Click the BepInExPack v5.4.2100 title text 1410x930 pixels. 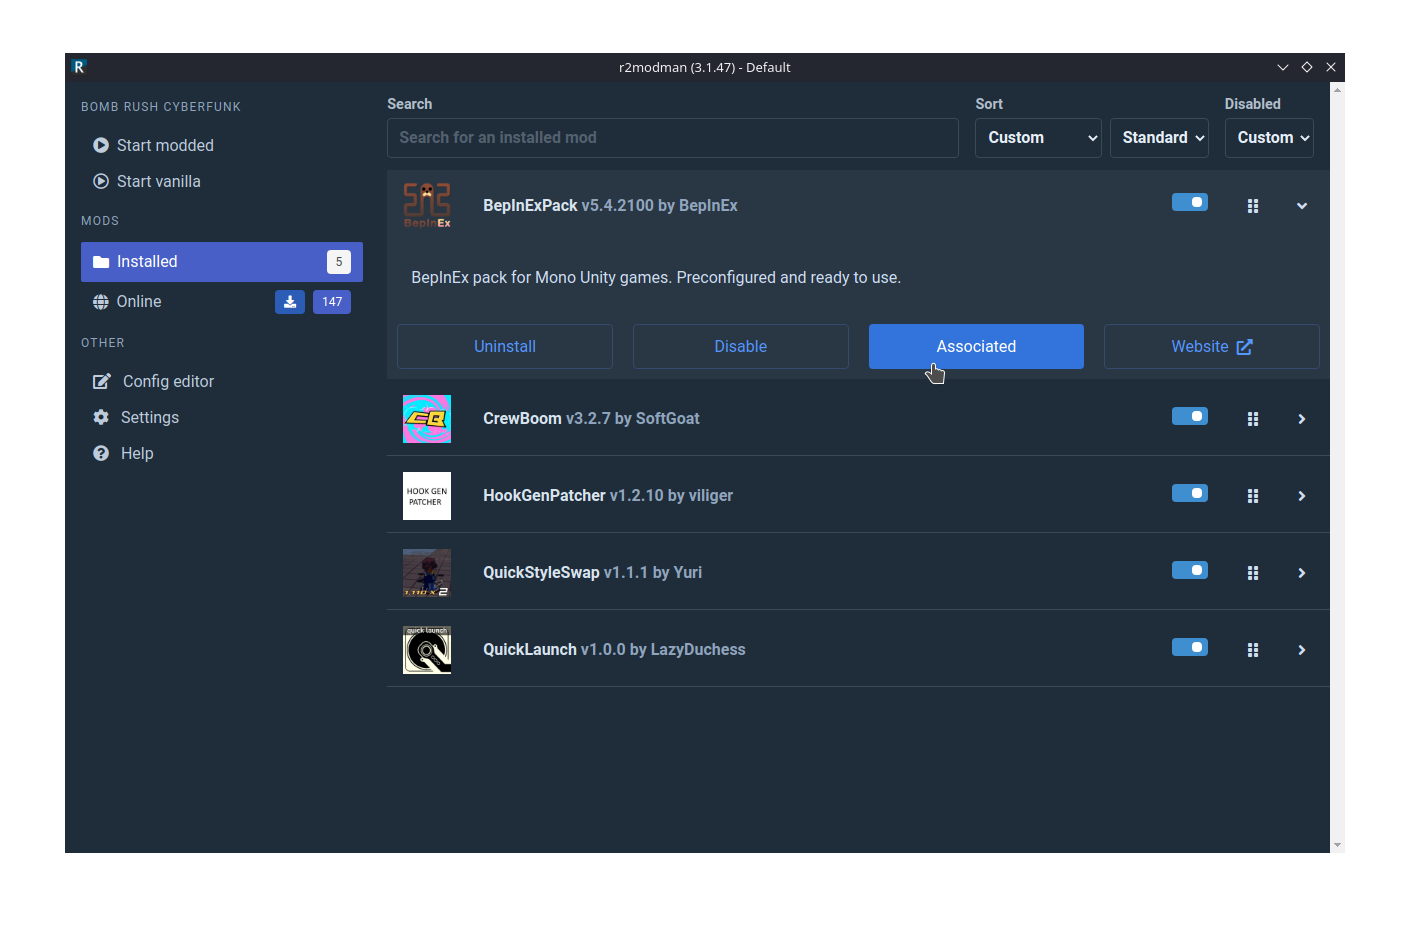(610, 206)
